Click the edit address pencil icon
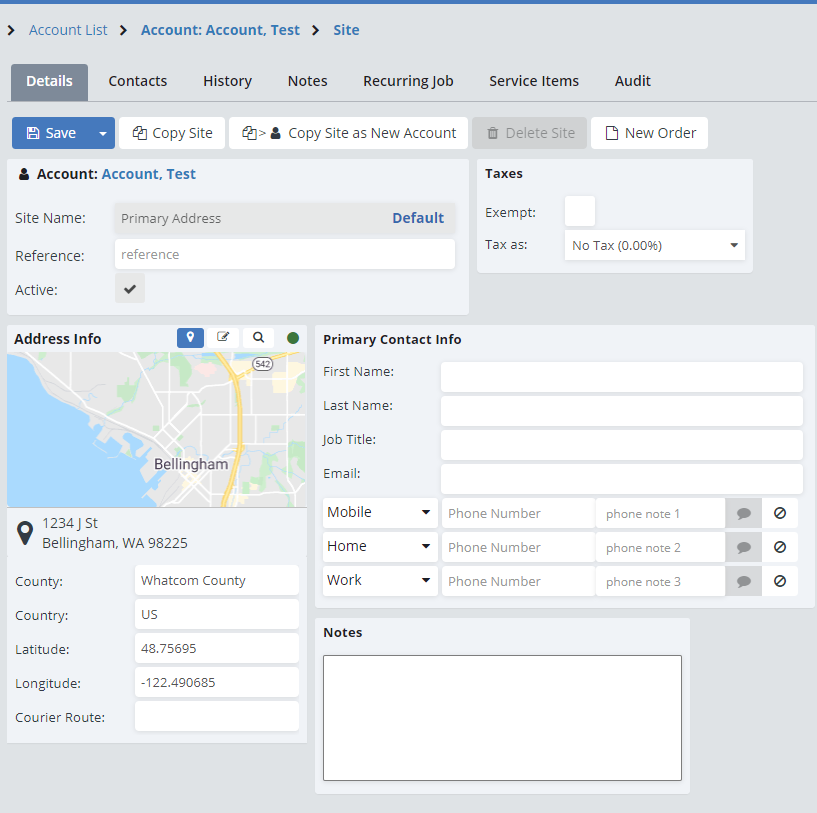Screen dimensions: 817x813 (223, 338)
